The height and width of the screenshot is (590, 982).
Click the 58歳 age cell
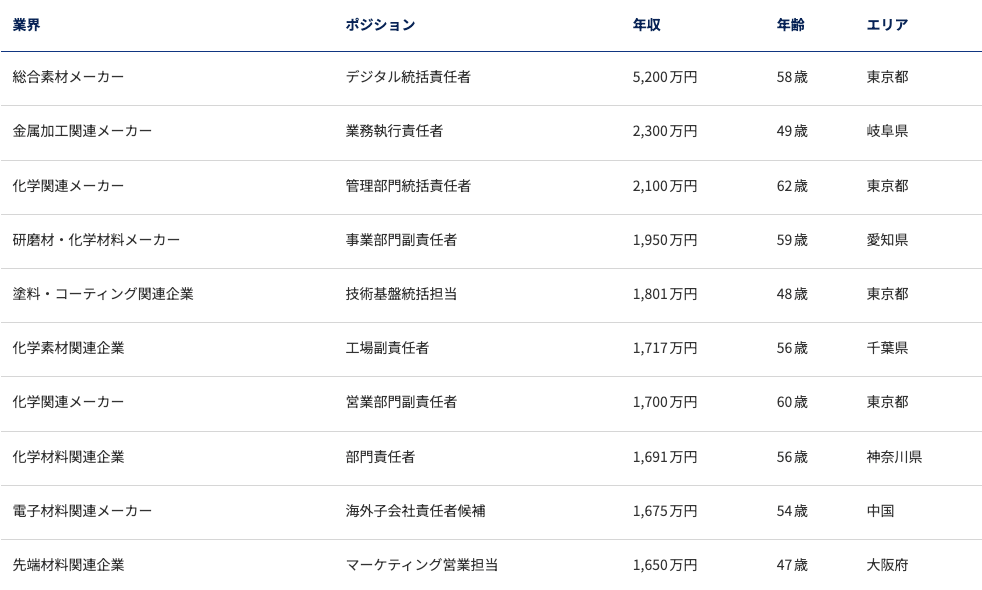[792, 77]
